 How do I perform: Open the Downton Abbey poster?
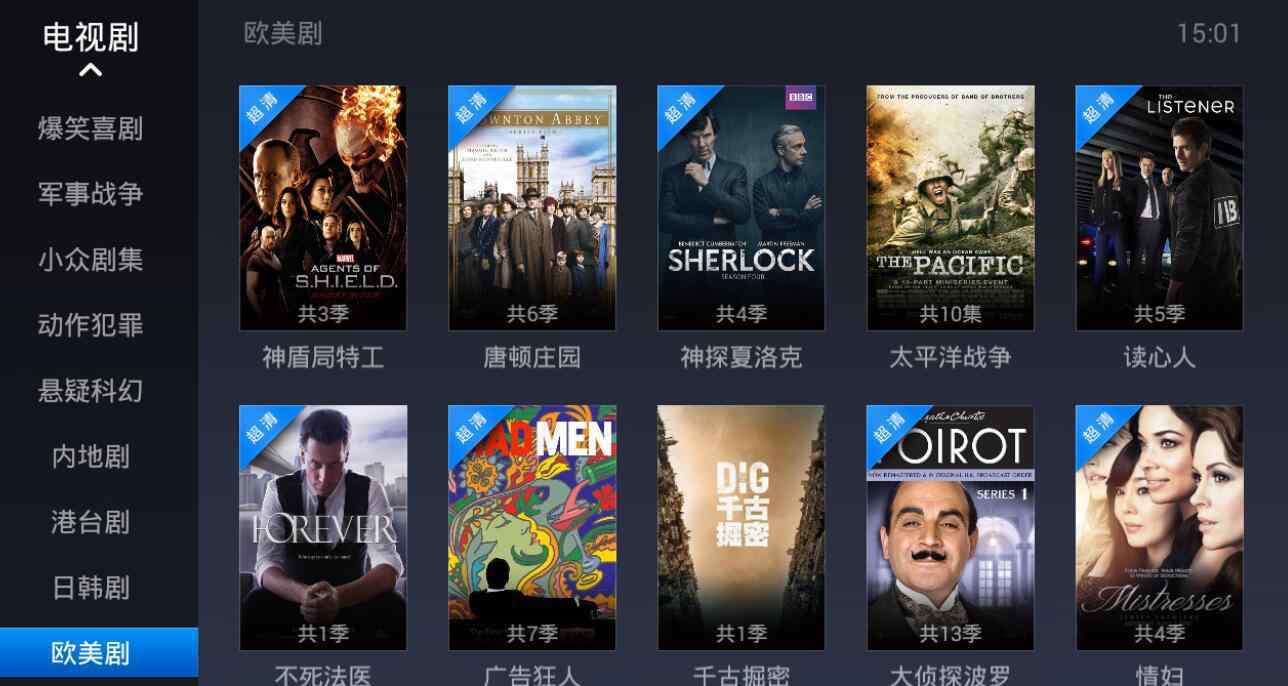coord(532,208)
